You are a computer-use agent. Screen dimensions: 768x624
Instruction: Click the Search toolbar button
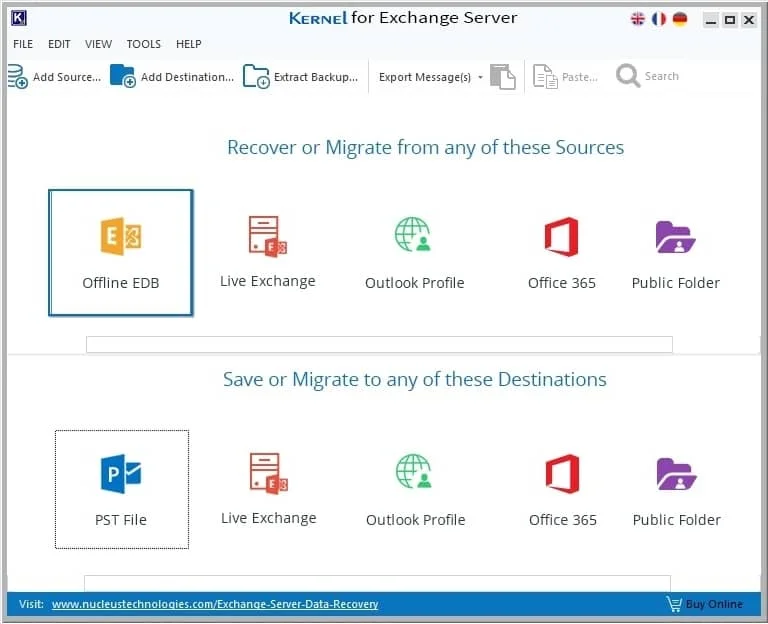pos(648,76)
